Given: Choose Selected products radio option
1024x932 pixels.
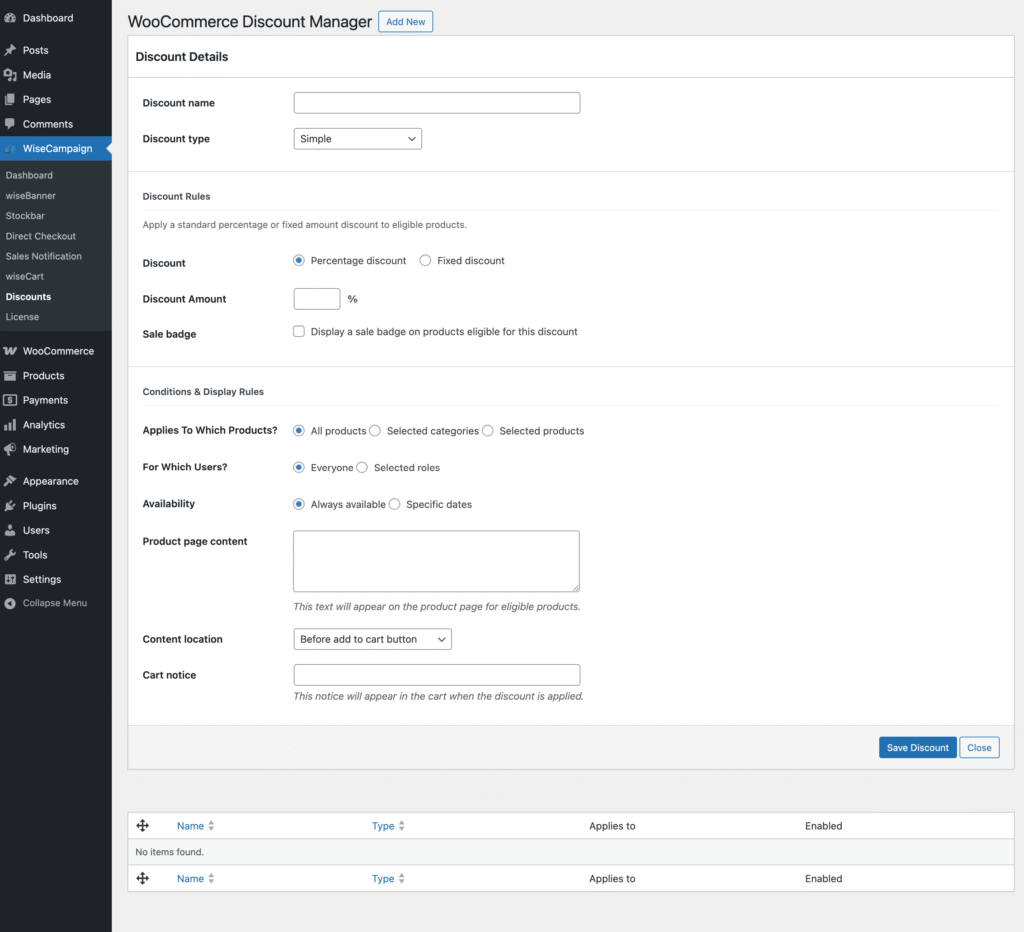Looking at the screenshot, I should coord(488,431).
